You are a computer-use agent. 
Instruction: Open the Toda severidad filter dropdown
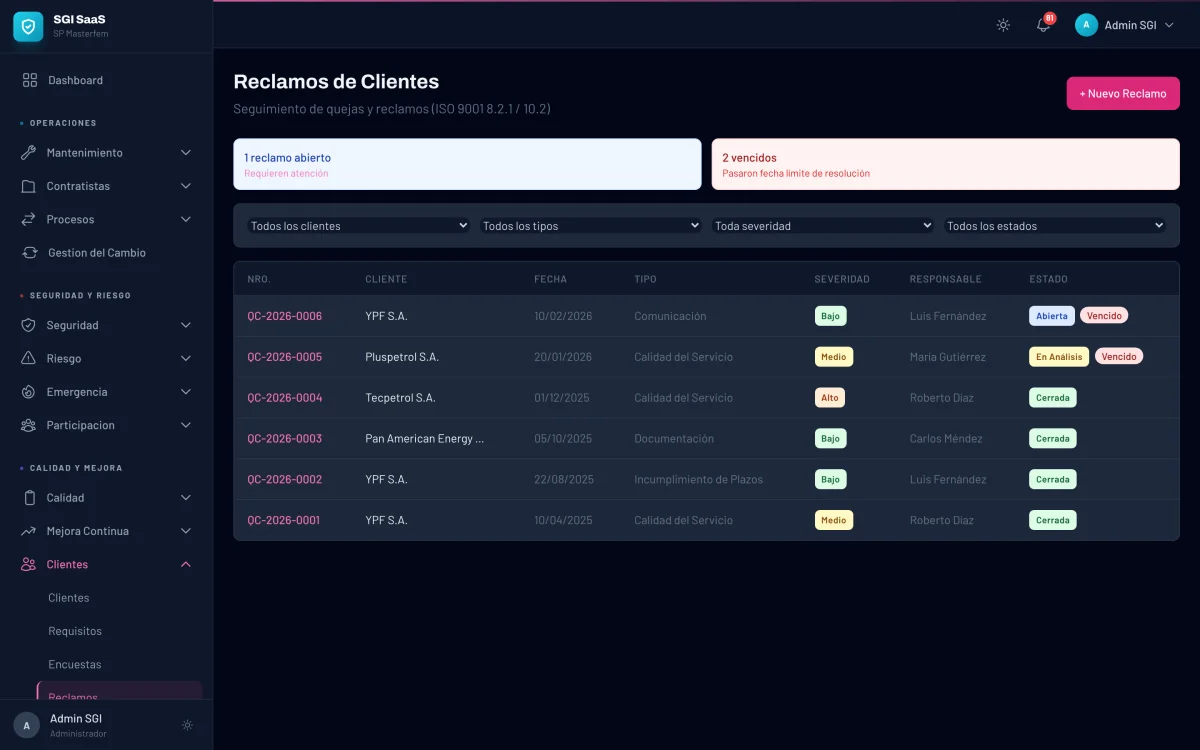coord(823,226)
